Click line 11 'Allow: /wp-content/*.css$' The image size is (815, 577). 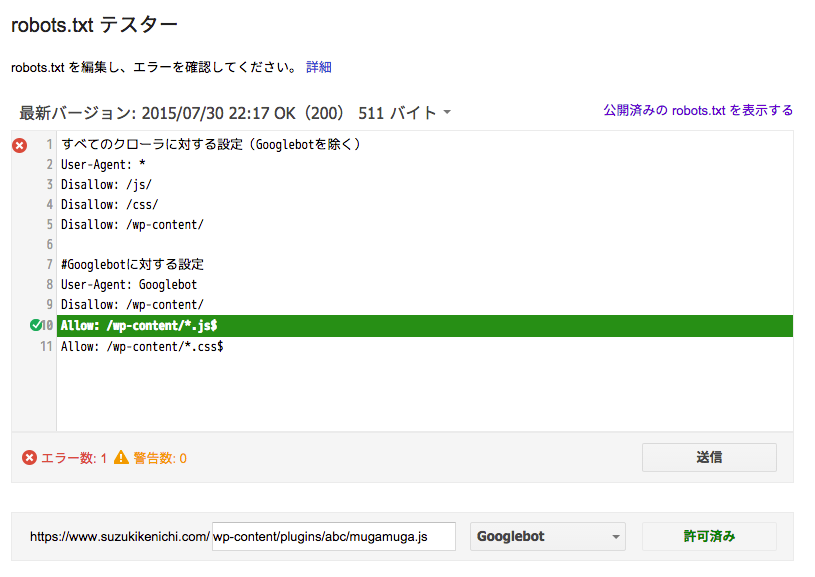point(142,347)
